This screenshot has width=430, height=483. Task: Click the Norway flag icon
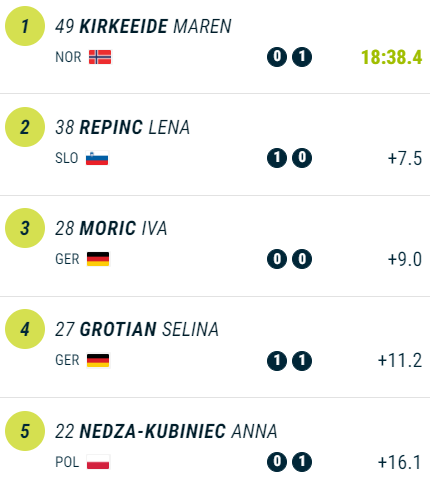[100, 57]
